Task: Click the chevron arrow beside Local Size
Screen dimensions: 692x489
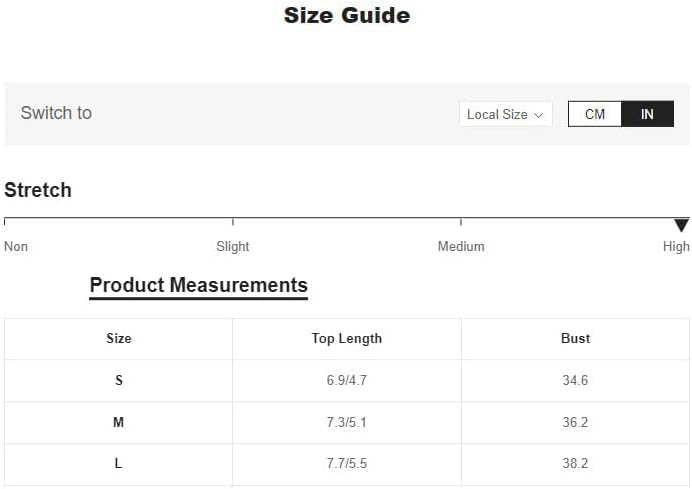Action: tap(539, 115)
